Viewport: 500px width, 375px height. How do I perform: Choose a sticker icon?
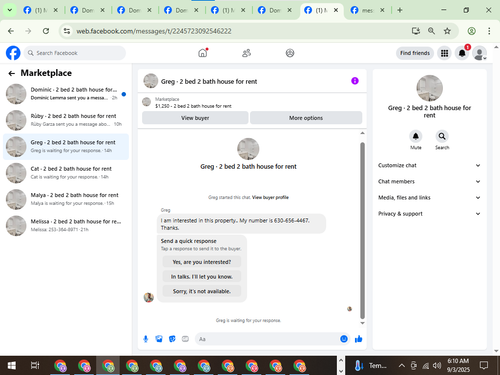coord(172,339)
